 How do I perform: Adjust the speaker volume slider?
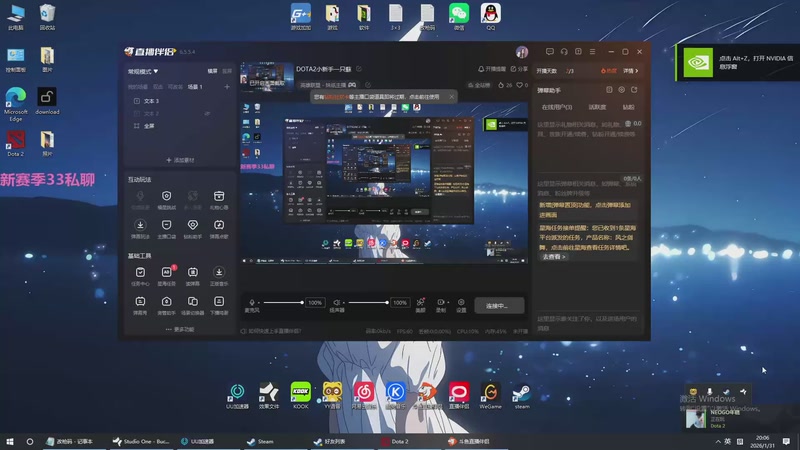[368, 303]
